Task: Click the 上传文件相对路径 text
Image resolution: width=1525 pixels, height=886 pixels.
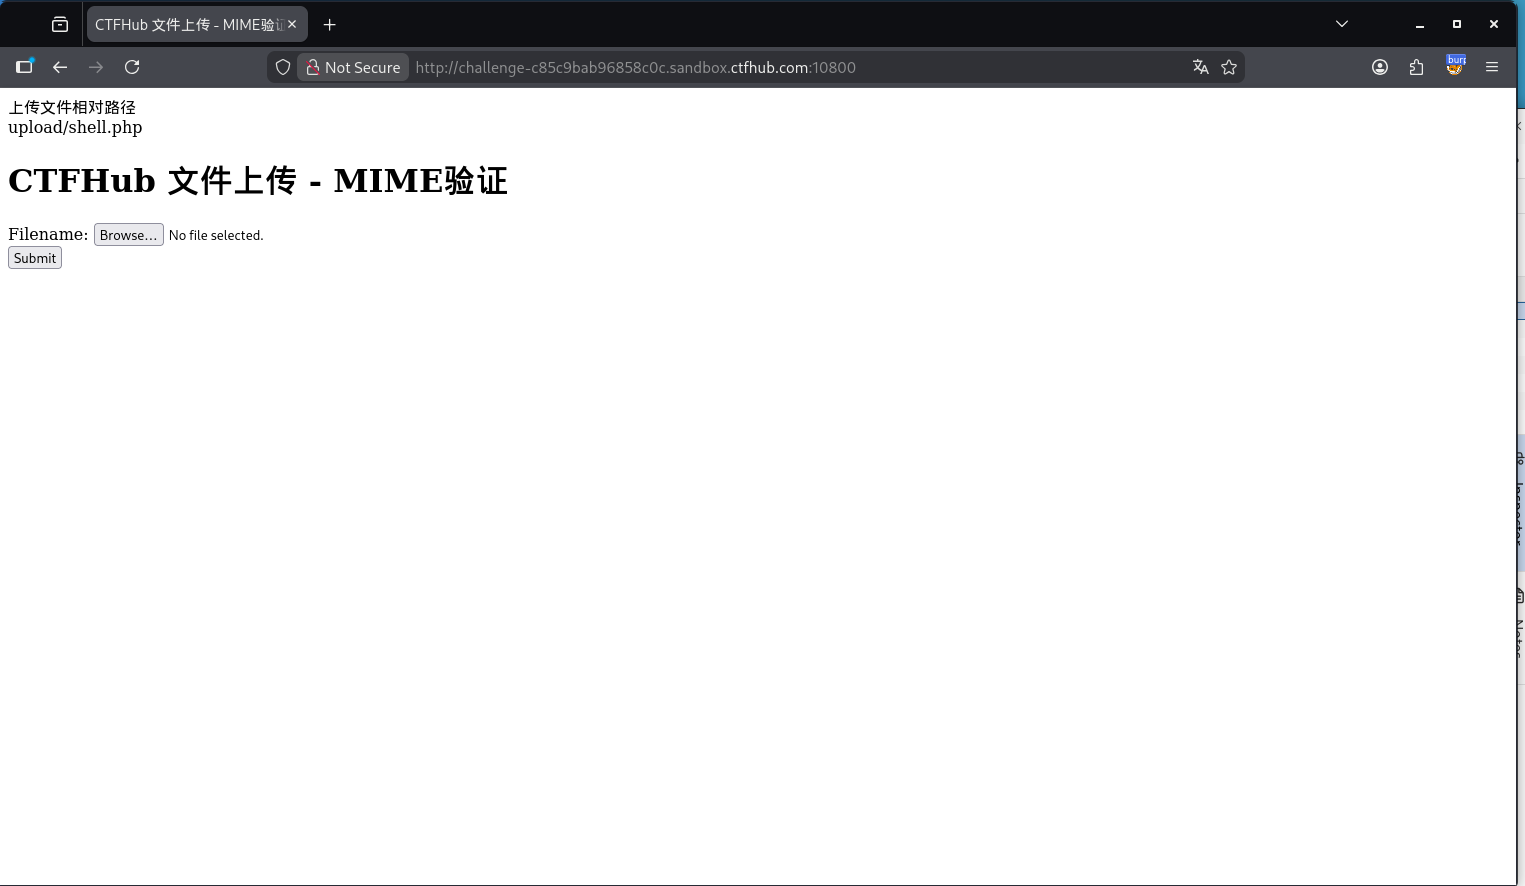Action: click(x=72, y=107)
